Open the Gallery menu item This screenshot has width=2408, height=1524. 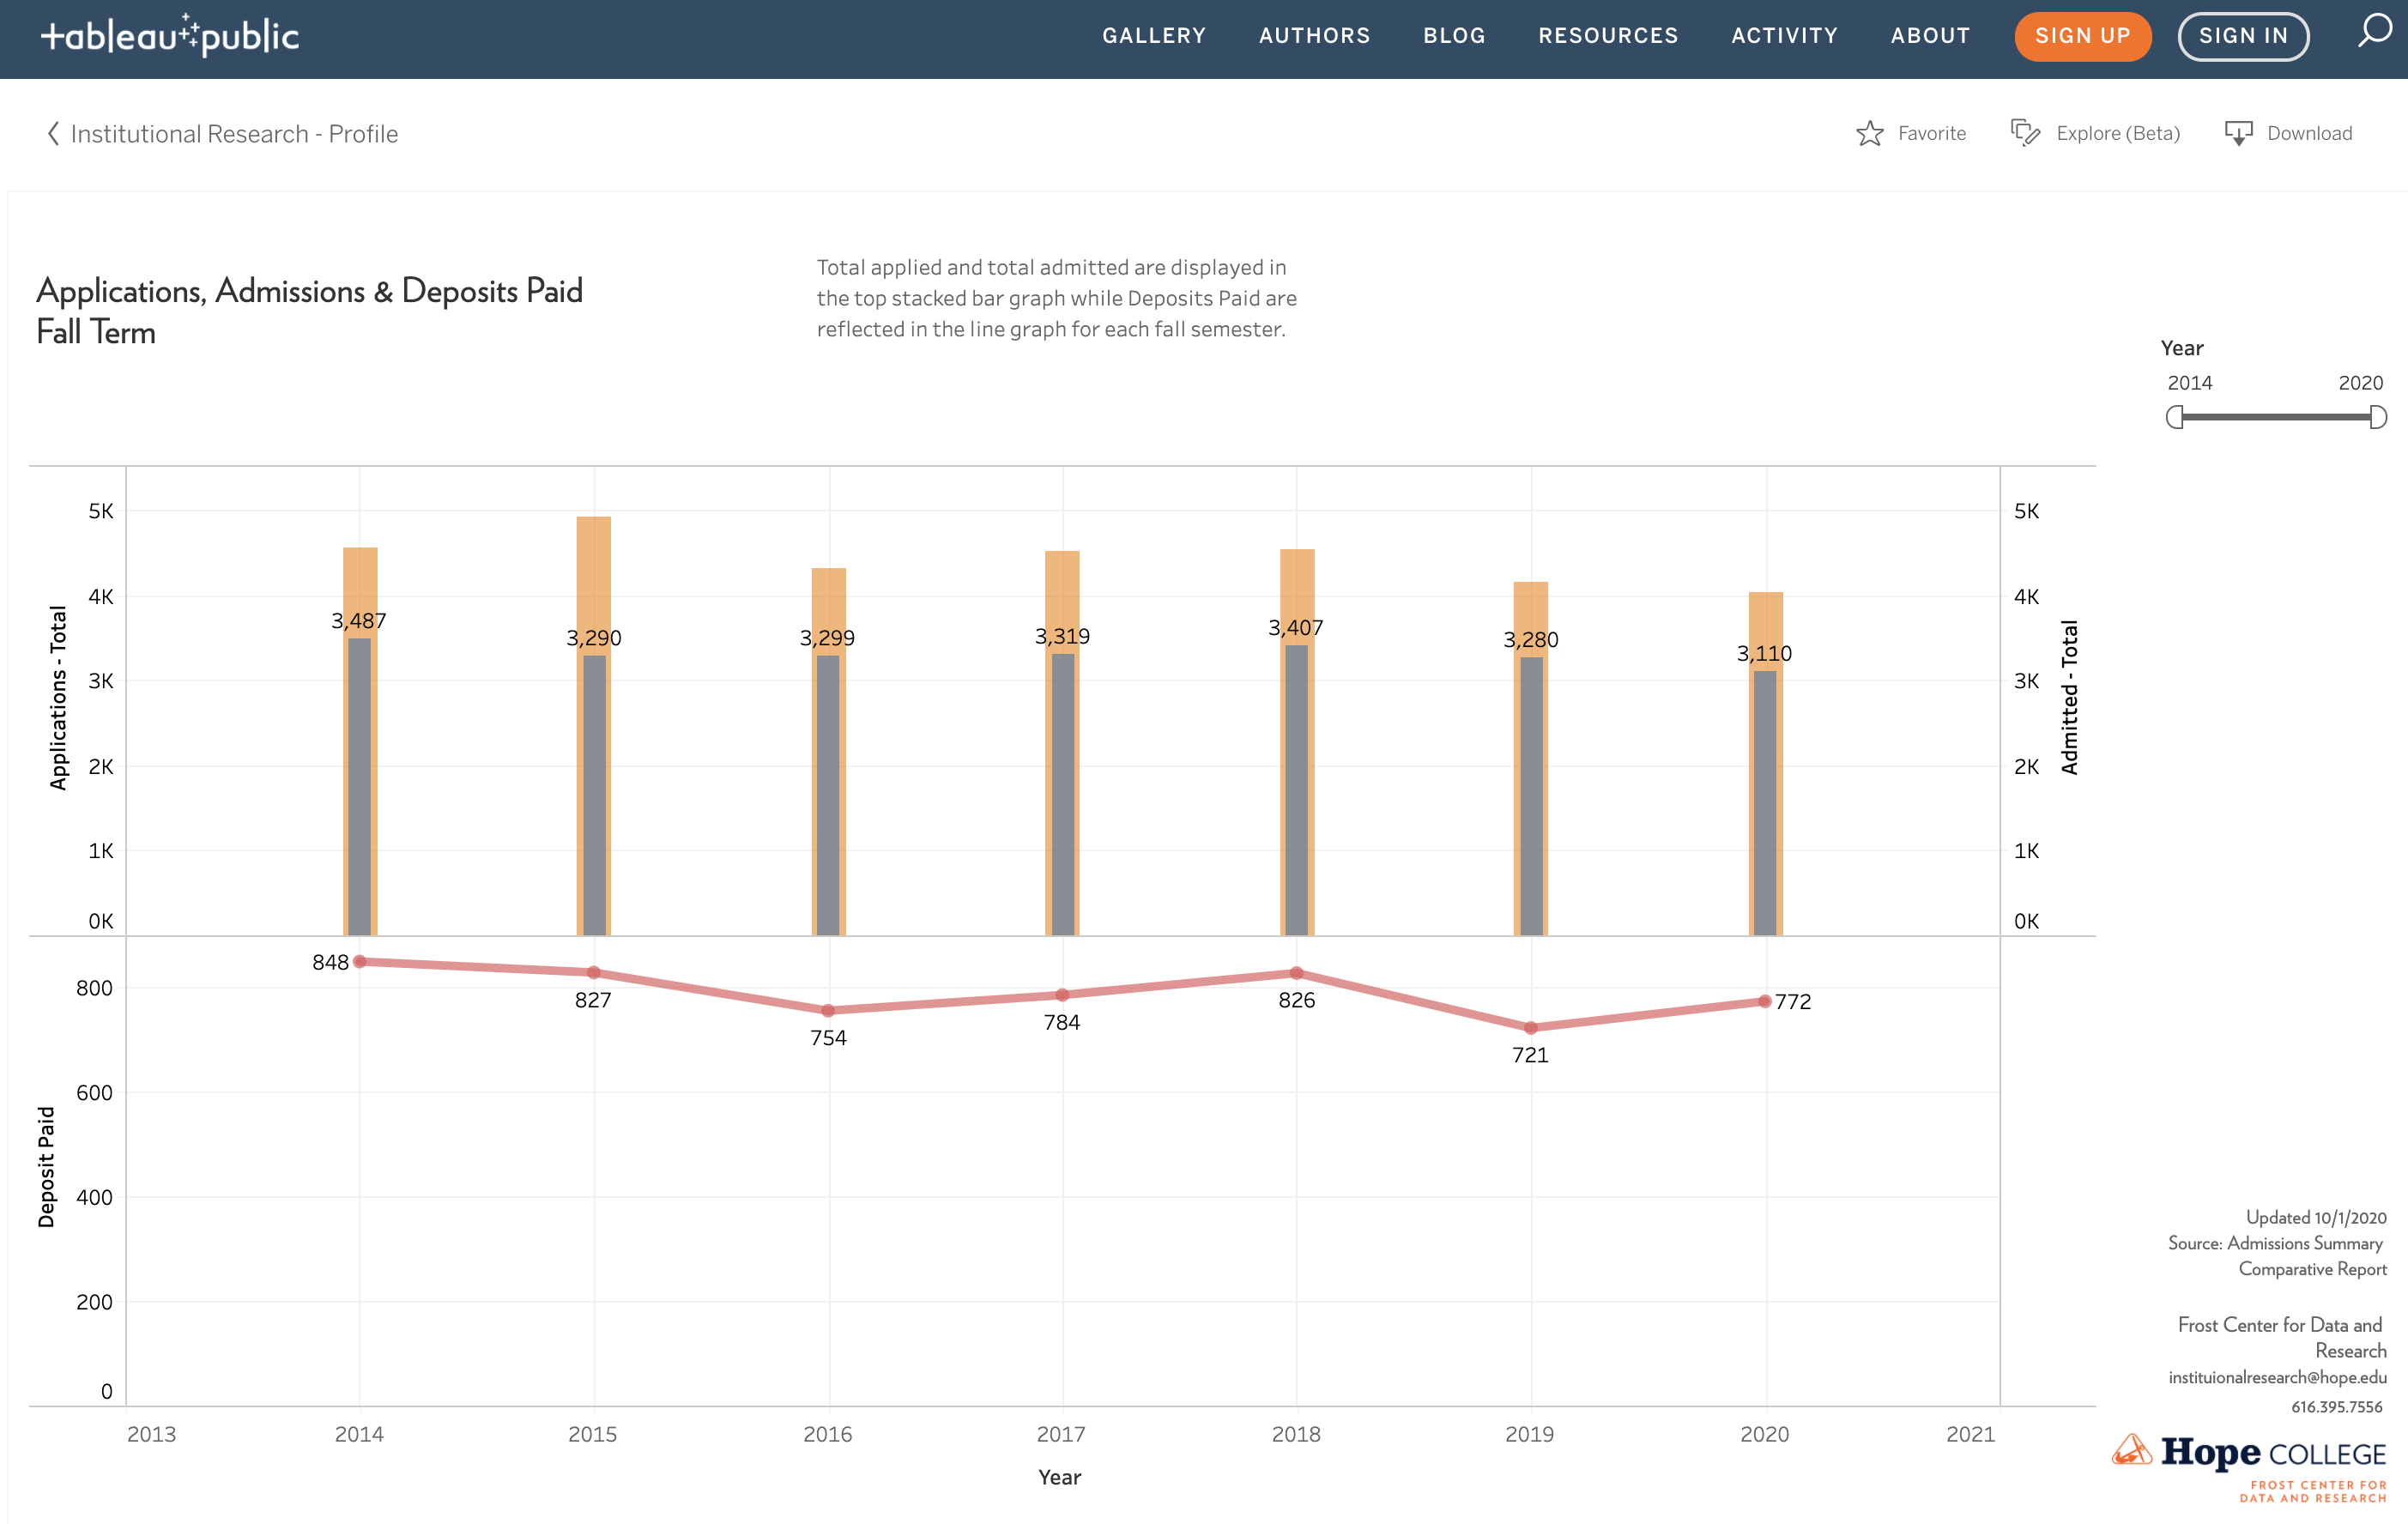(x=1154, y=36)
